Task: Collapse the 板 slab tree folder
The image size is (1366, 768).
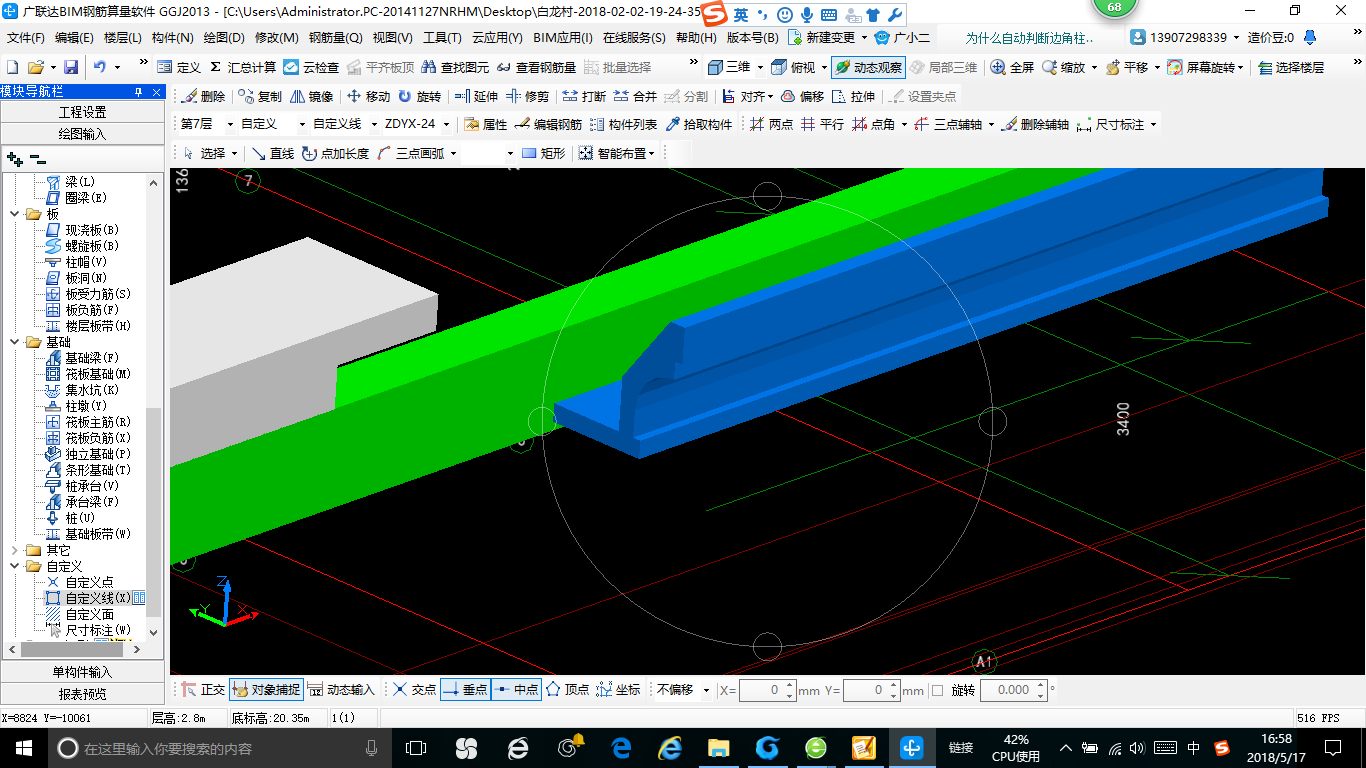Action: 15,214
